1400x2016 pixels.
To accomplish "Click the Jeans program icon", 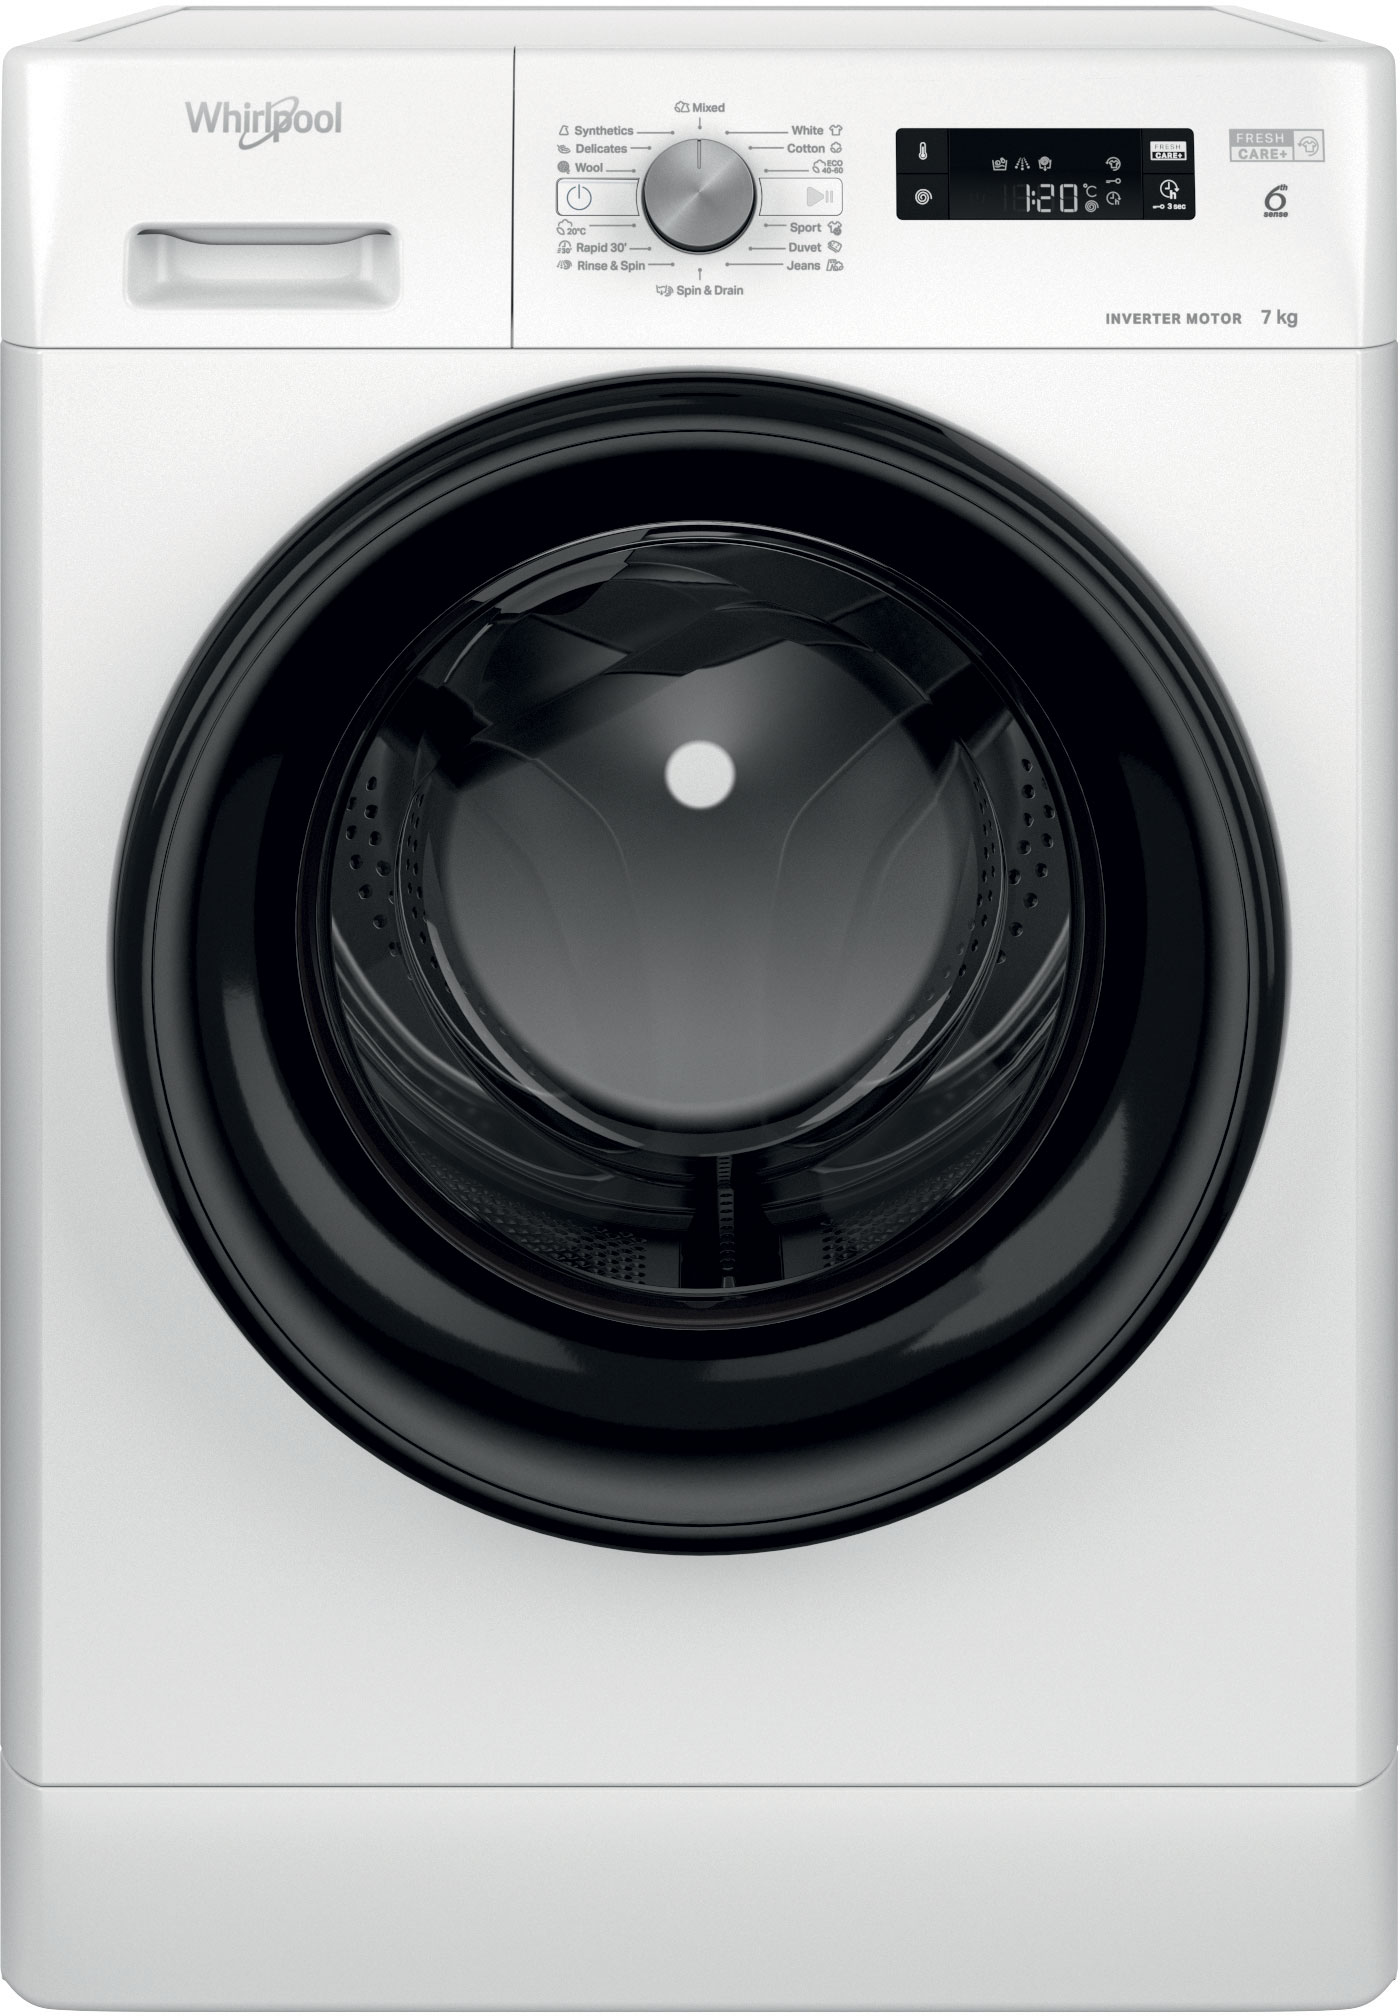I will click(835, 266).
